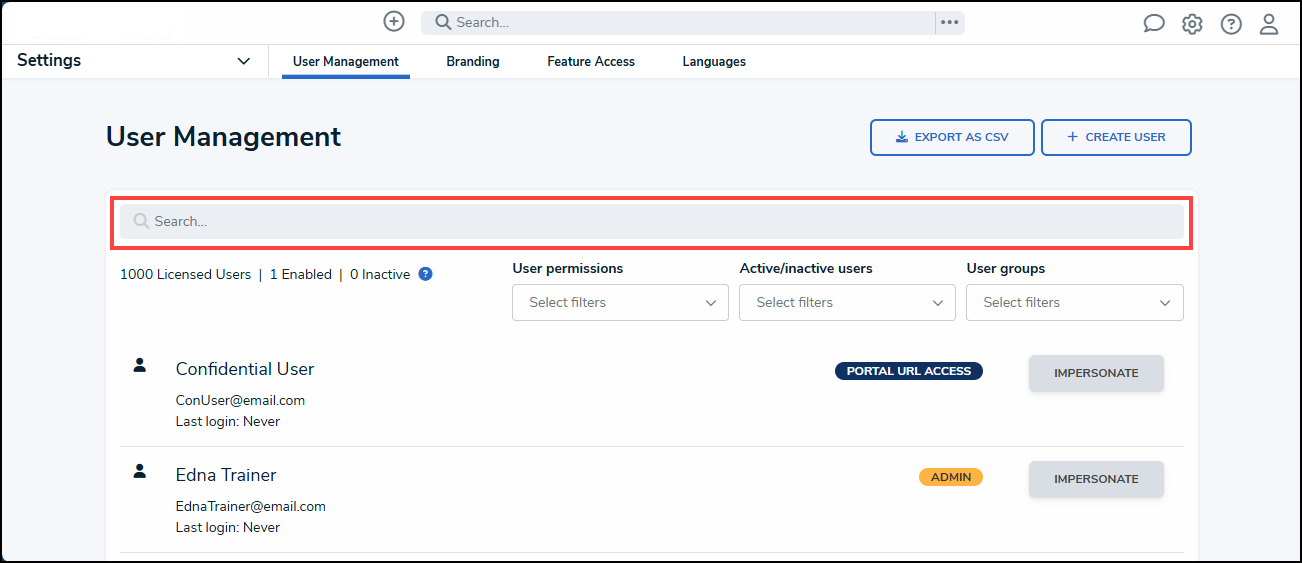Open the Active/inactive users filter dropdown
Viewport: 1302px width, 563px height.
(x=847, y=302)
